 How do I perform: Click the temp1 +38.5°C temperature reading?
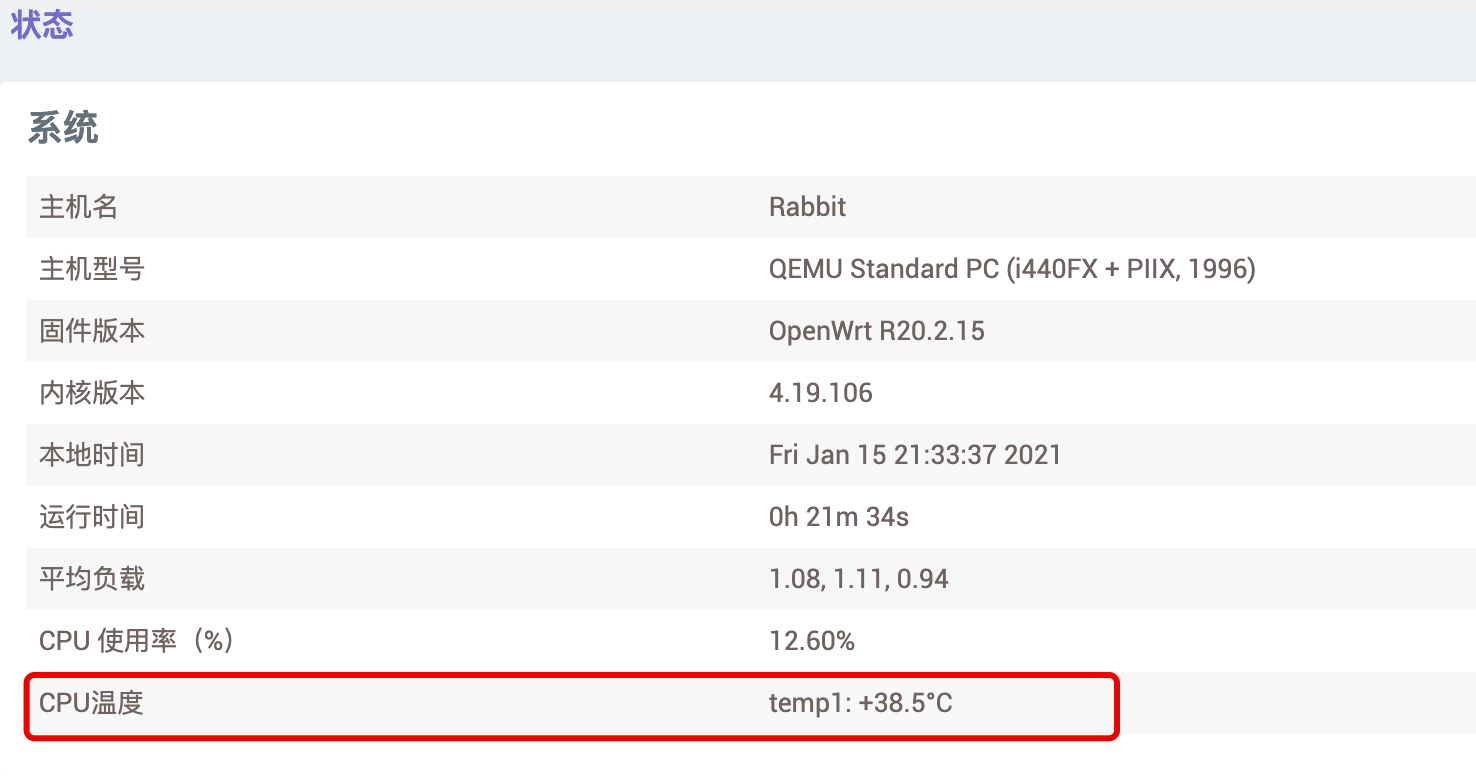(x=860, y=703)
